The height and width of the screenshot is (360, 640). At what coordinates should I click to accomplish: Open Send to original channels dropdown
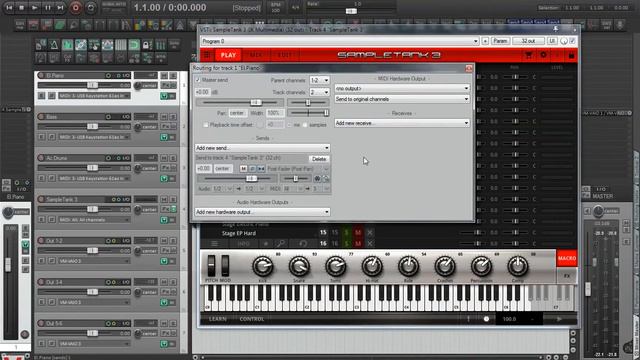point(402,99)
